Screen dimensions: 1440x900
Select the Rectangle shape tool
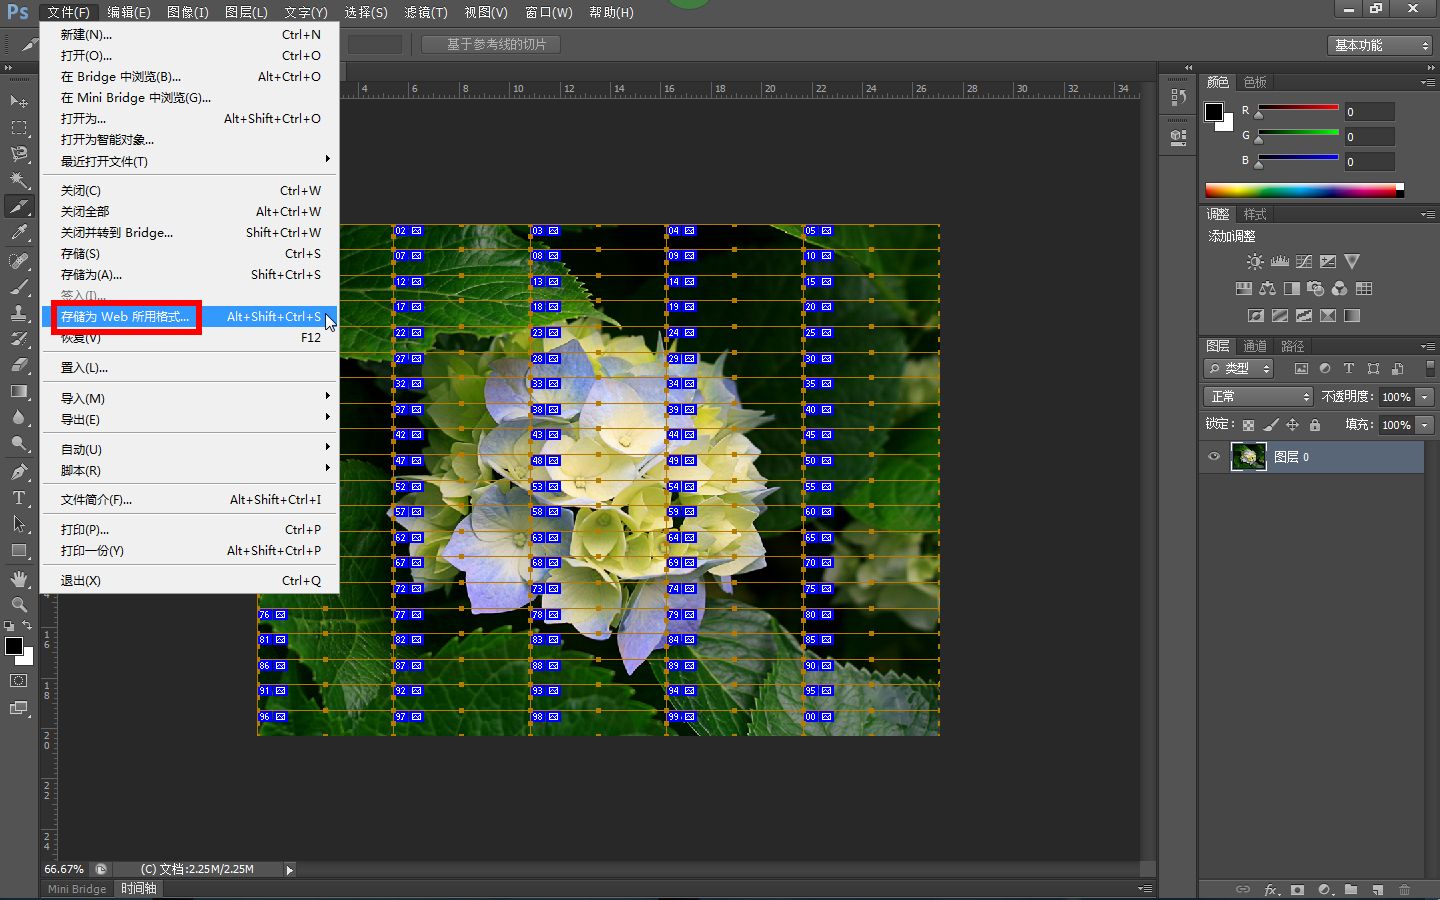[19, 550]
